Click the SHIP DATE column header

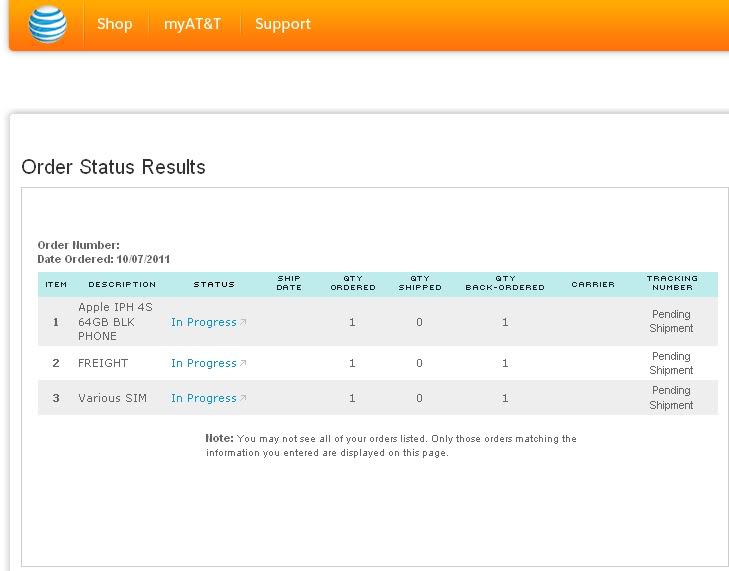[289, 283]
